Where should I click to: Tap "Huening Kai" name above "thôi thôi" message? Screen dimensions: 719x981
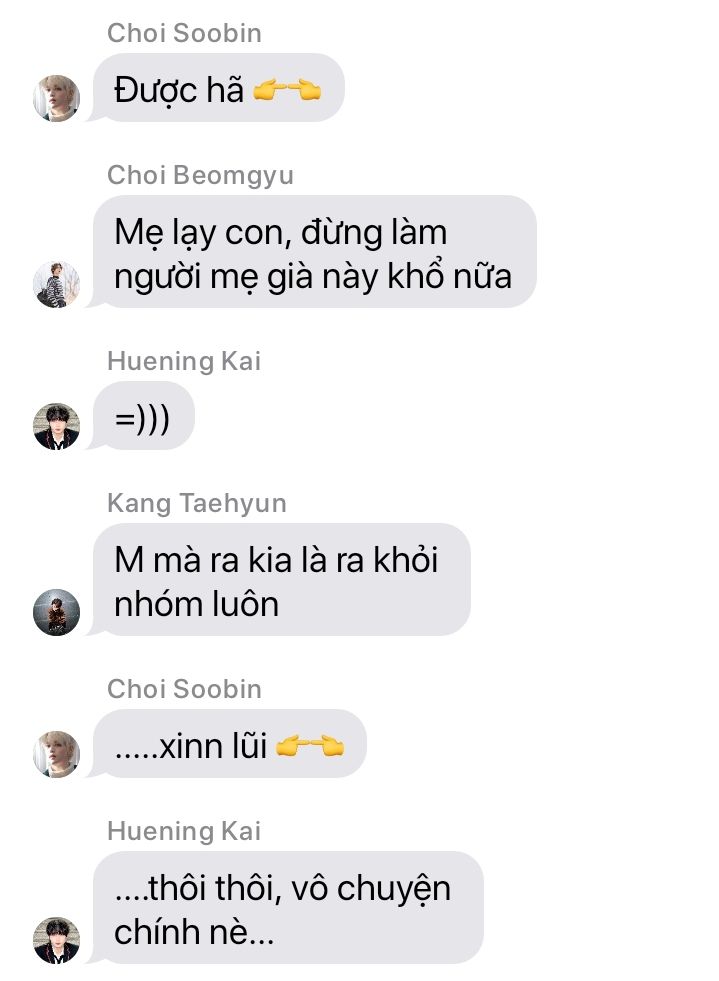[183, 831]
